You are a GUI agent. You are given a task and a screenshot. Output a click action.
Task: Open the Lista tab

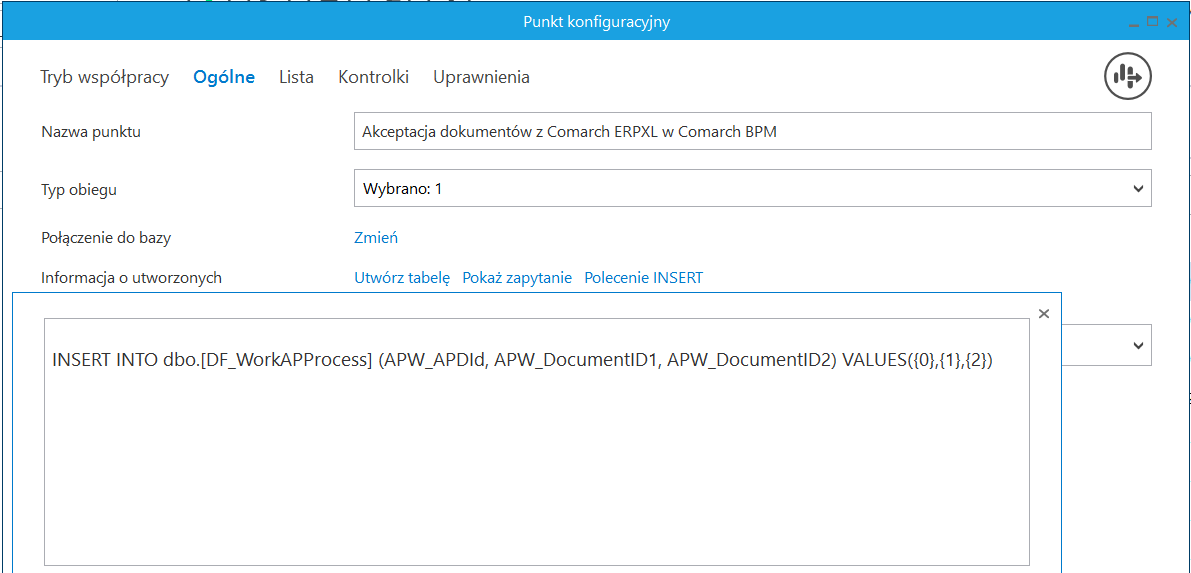(296, 77)
